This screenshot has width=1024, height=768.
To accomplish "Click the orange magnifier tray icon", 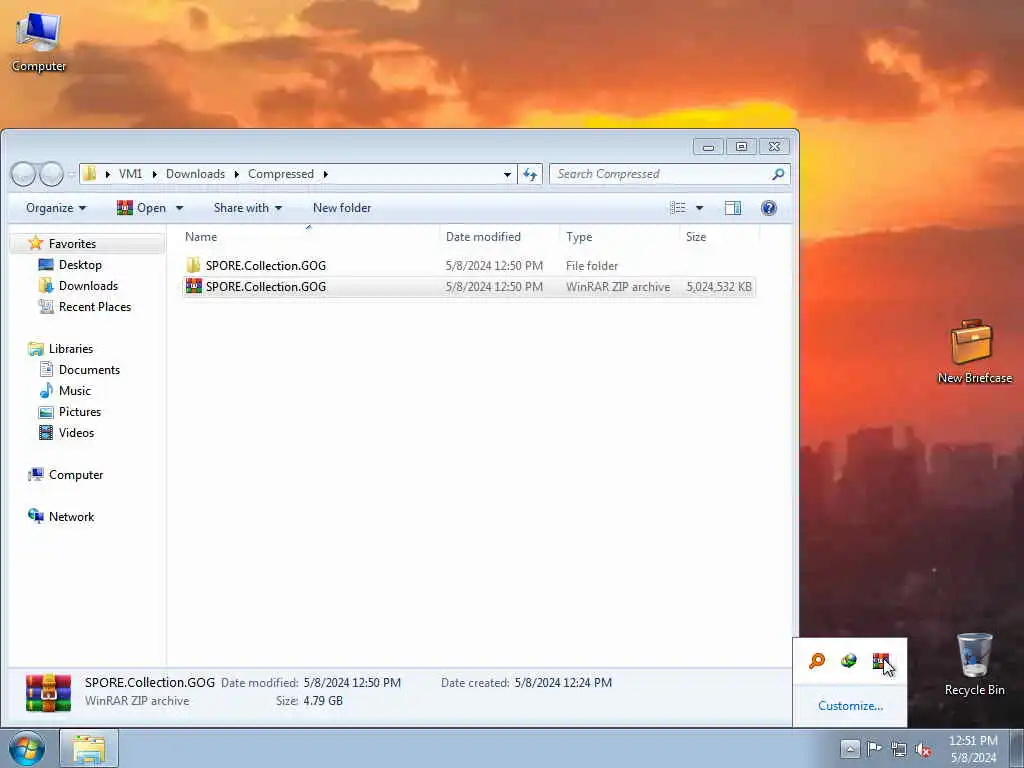I will pyautogui.click(x=816, y=661).
